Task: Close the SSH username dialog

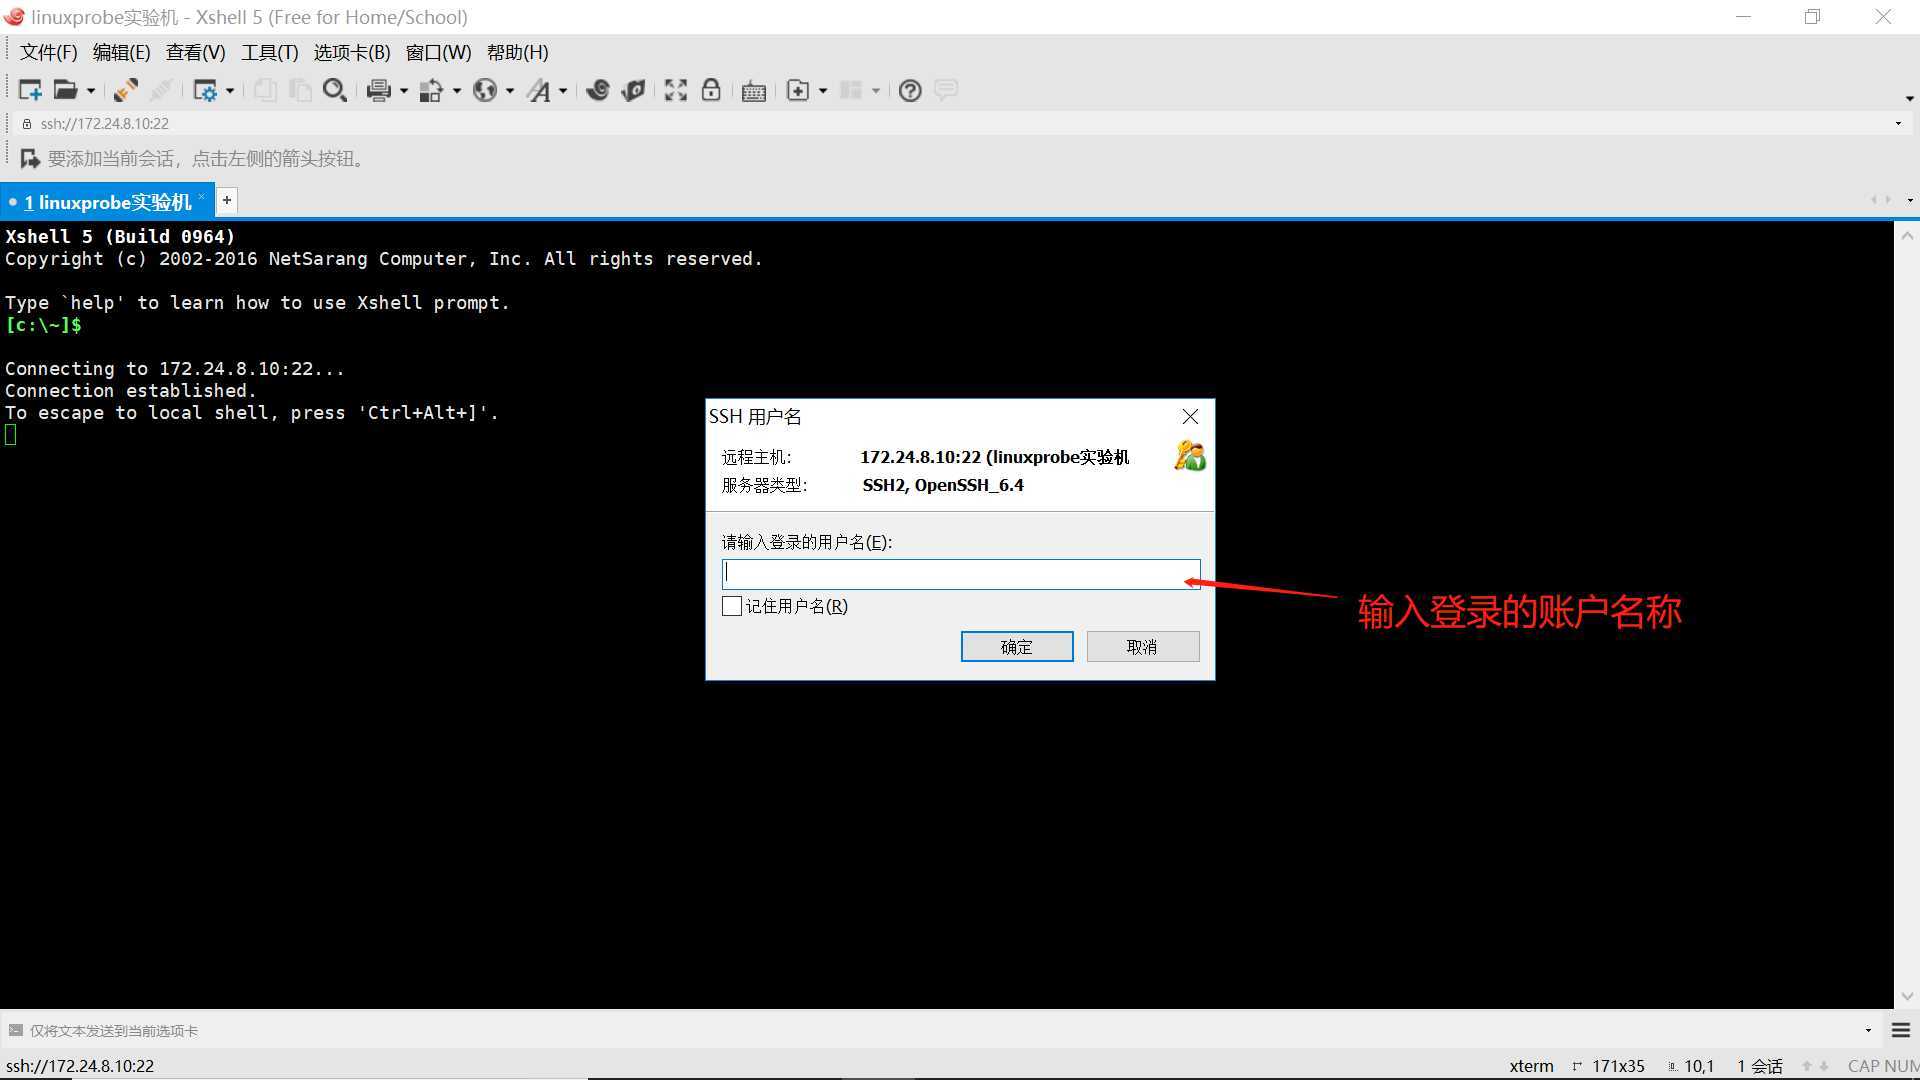Action: pos(1190,417)
